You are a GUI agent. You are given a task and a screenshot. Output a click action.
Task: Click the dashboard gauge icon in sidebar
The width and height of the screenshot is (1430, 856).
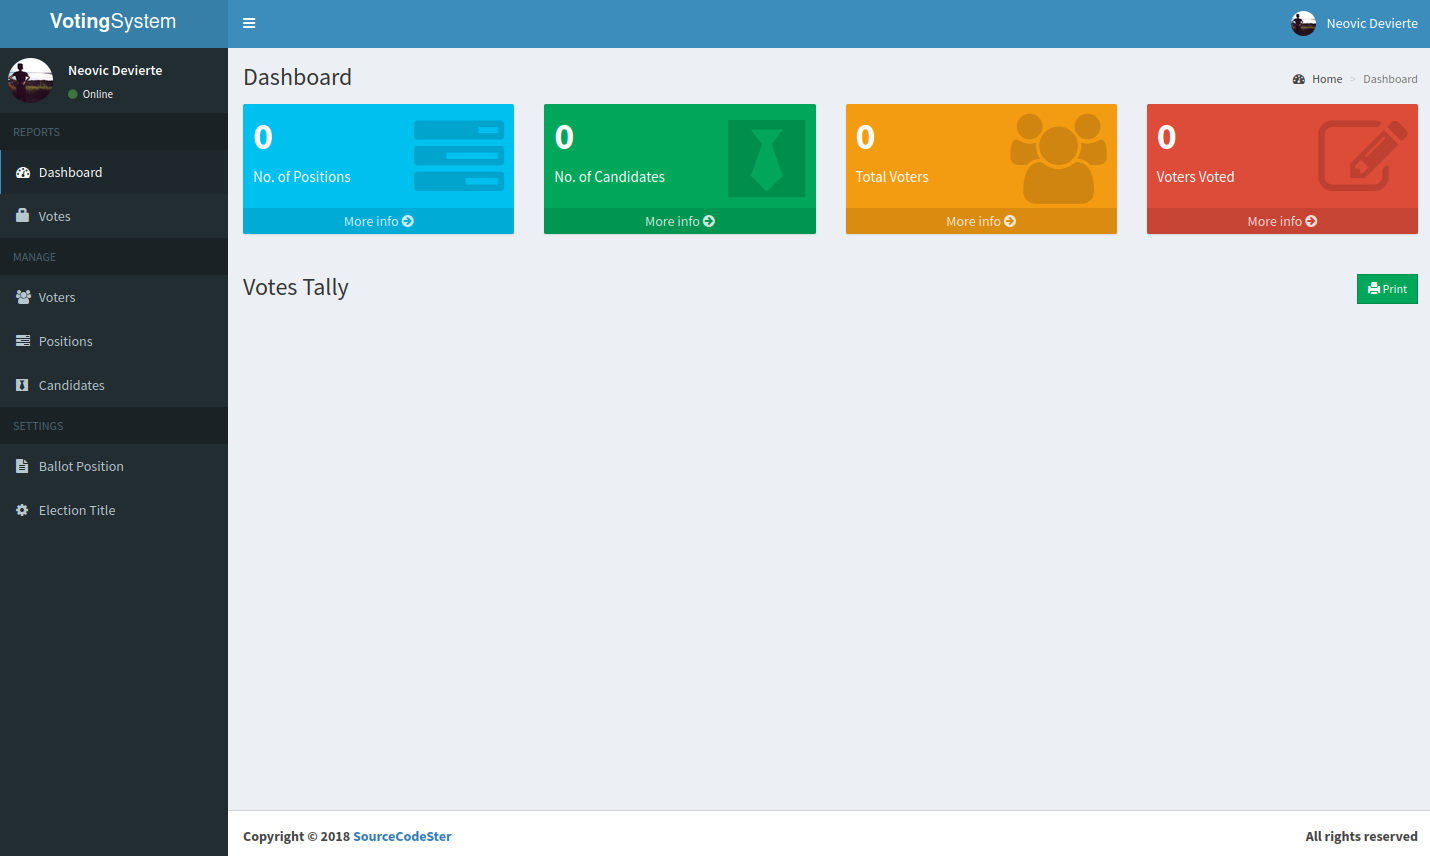(23, 172)
